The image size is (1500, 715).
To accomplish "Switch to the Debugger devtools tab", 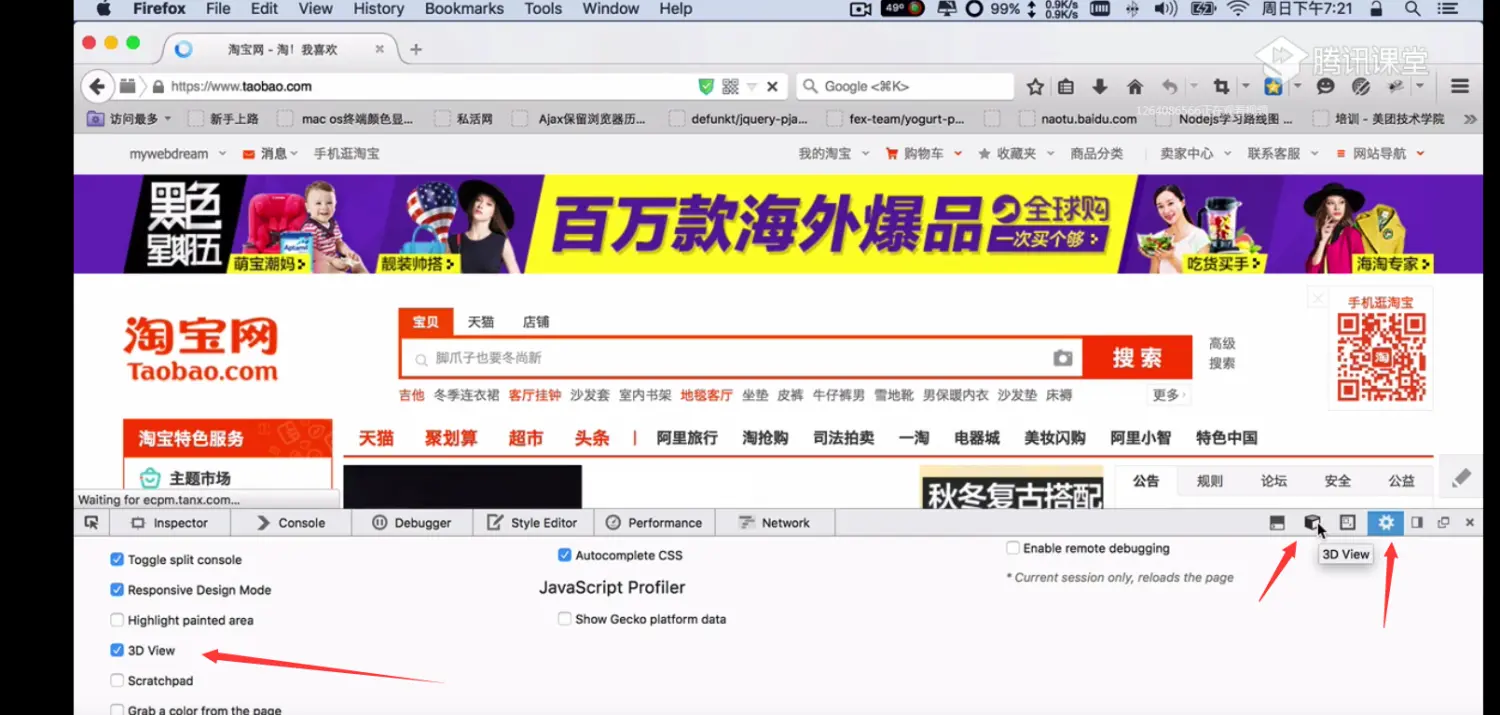I will click(x=412, y=523).
